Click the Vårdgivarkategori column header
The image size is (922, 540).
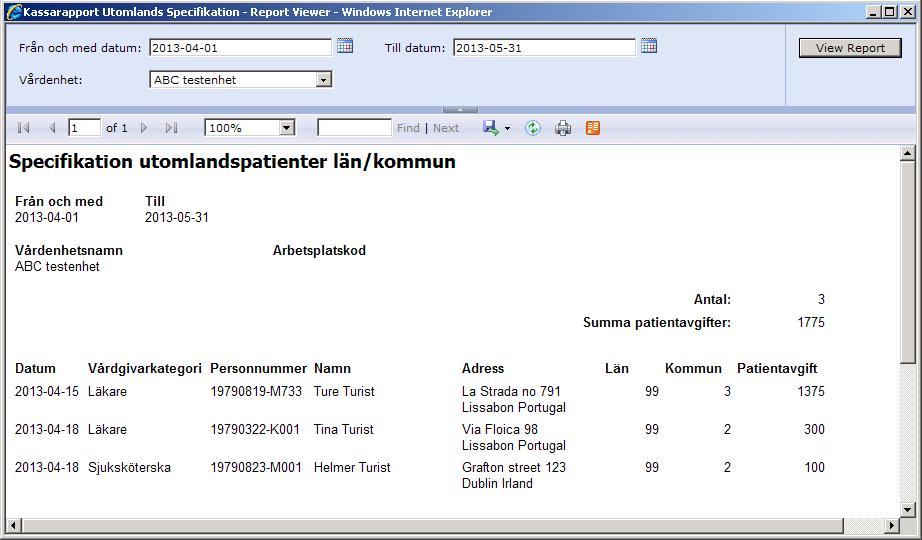[145, 368]
